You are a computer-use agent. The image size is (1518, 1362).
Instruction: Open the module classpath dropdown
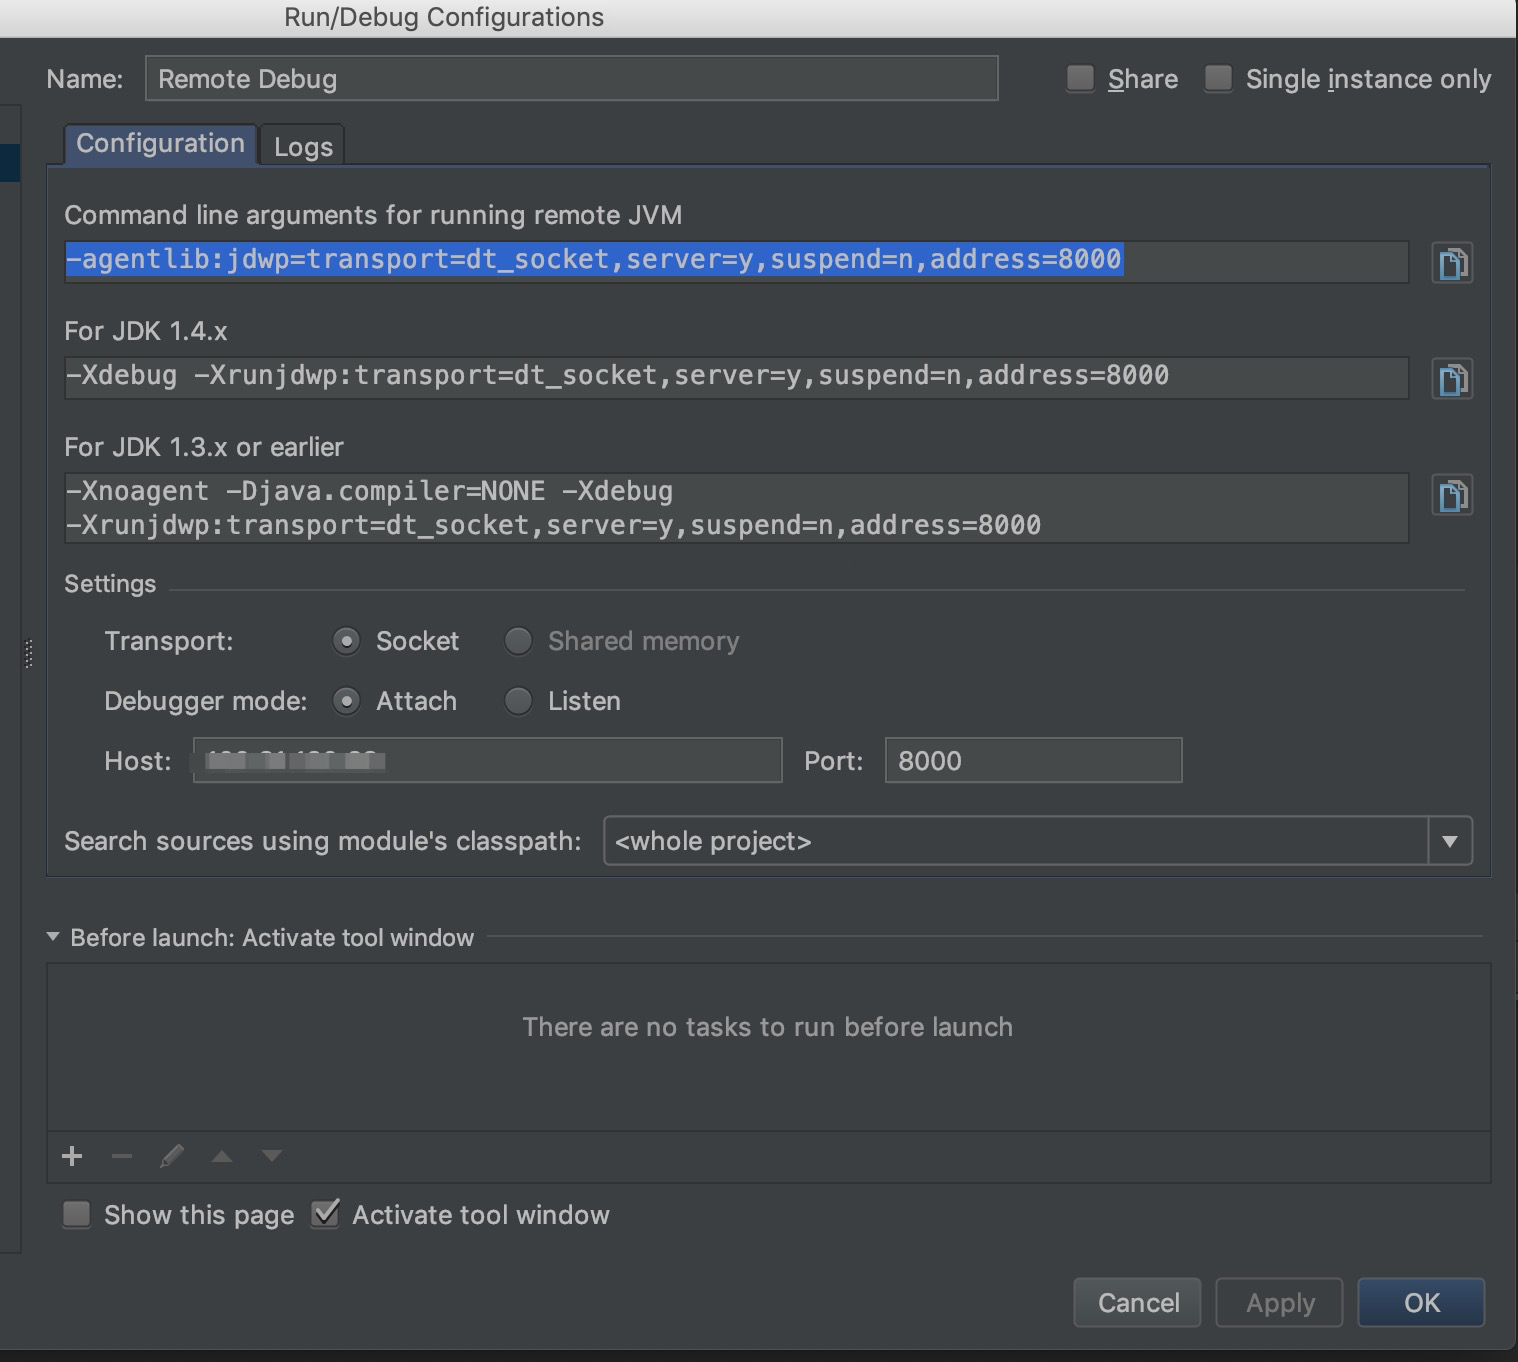(1450, 841)
